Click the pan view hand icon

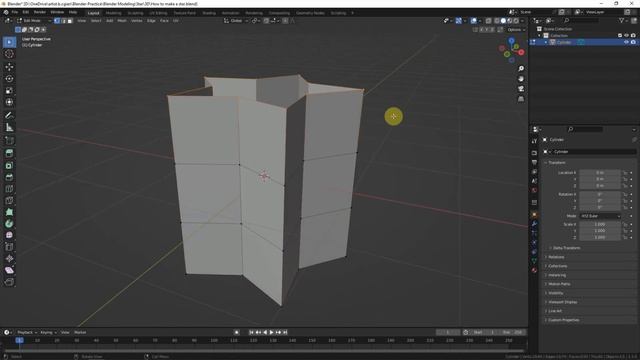click(x=521, y=79)
